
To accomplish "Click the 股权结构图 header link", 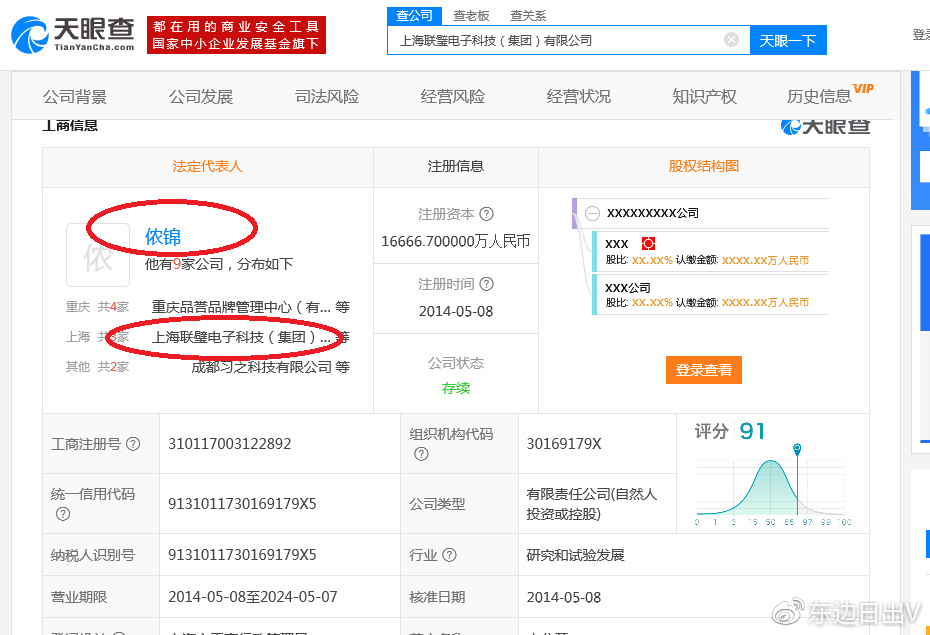I will pyautogui.click(x=703, y=166).
